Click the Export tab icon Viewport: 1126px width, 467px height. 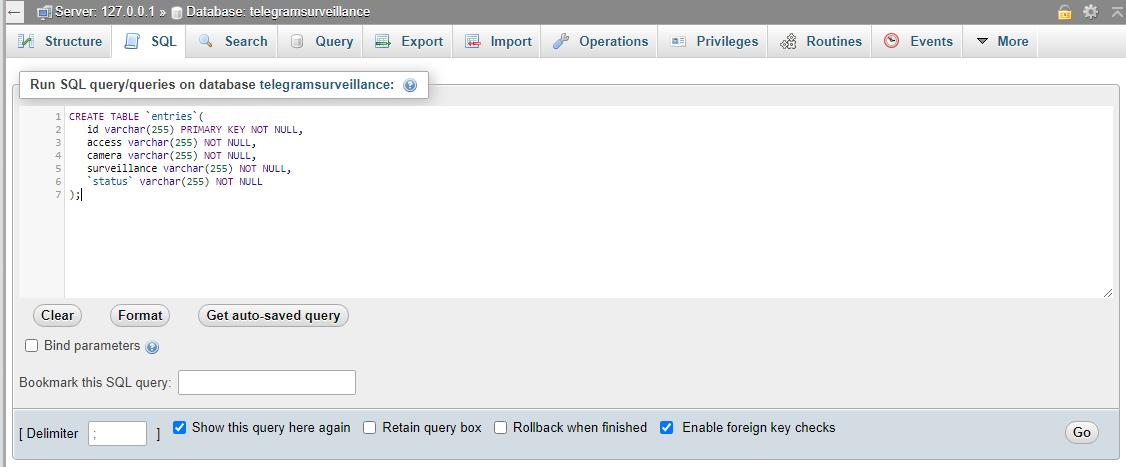(383, 41)
